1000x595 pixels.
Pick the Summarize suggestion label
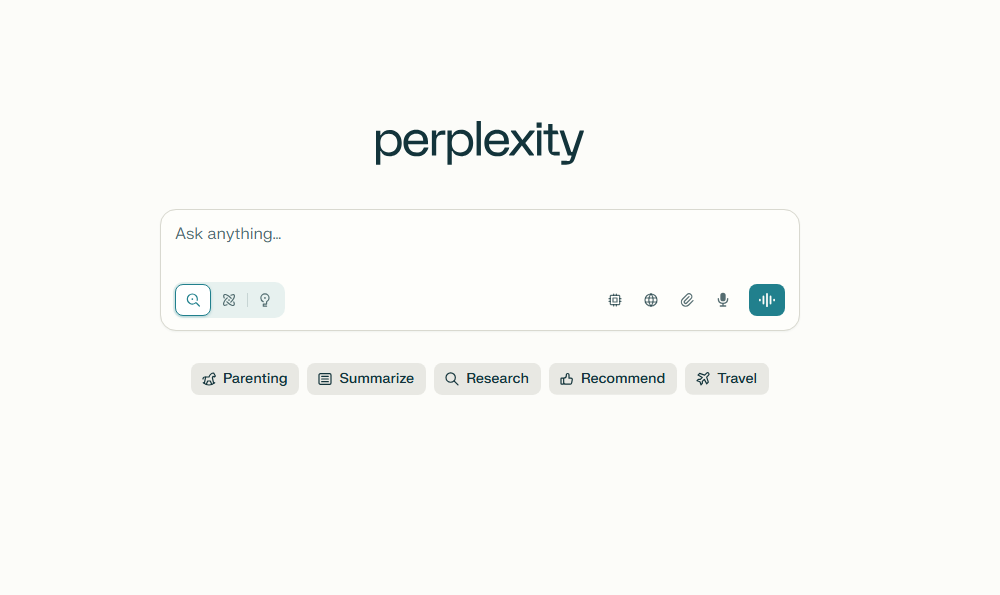[x=376, y=379]
